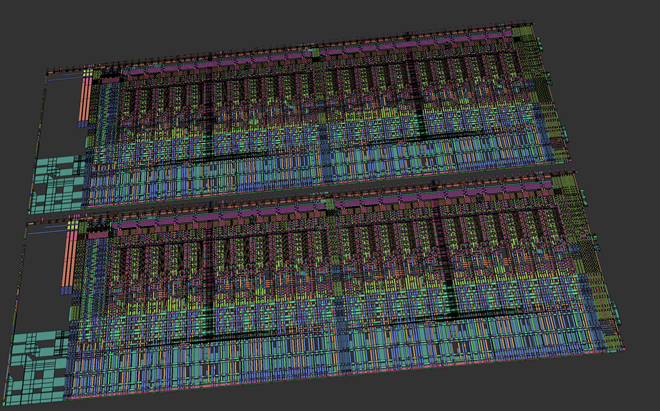This screenshot has height=411, width=660.
Task: Click the top-right corner of the upper chip
Action: [x=537, y=24]
